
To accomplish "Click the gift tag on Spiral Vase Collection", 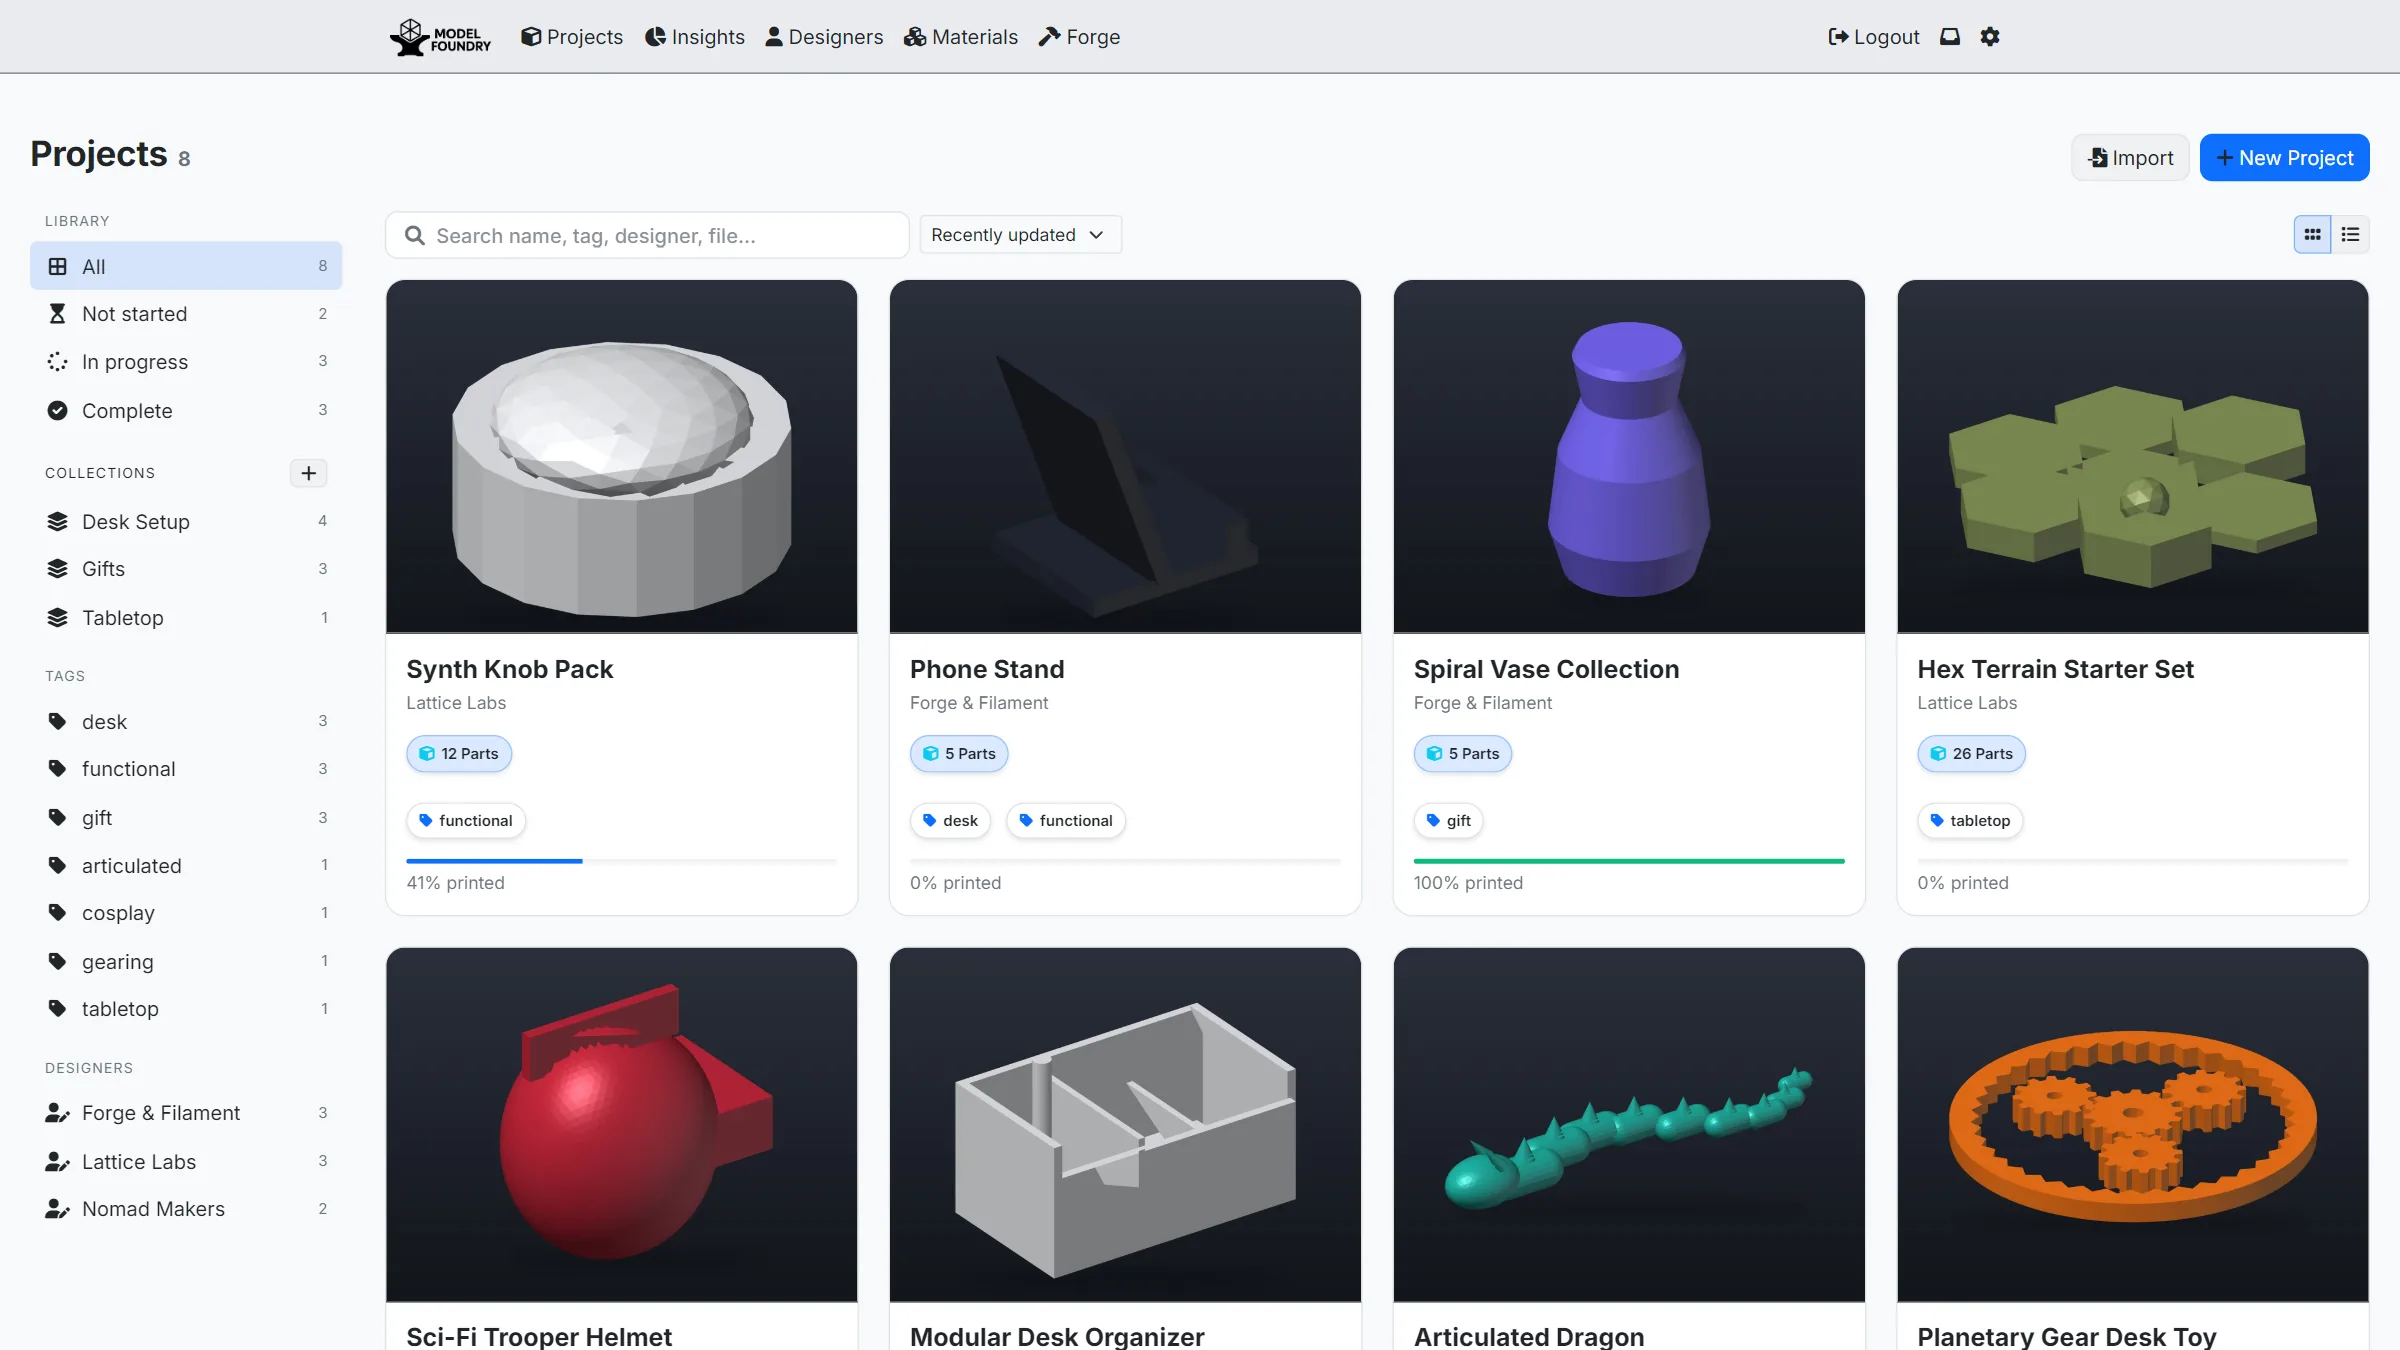I will pos(1448,821).
